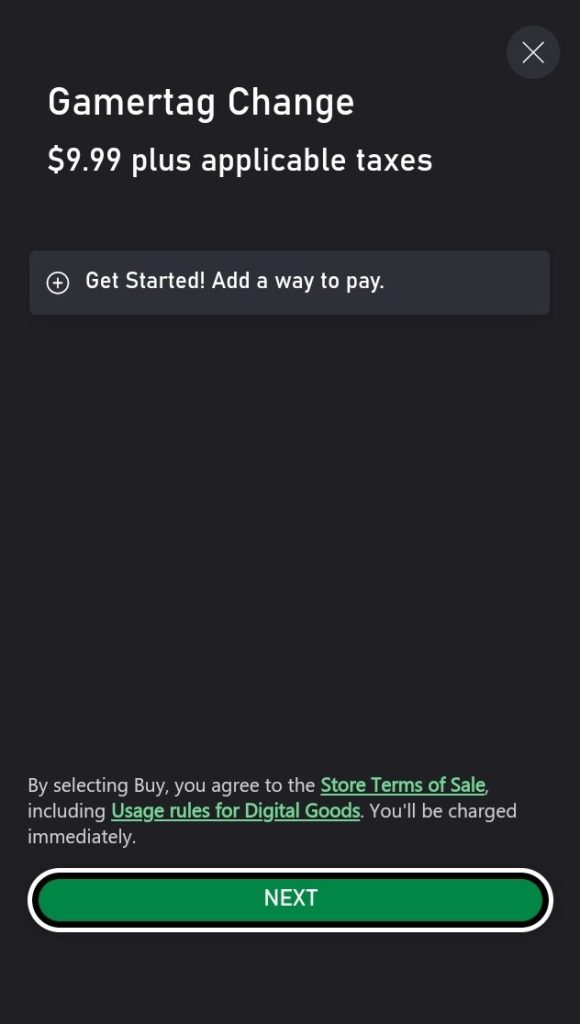Click the round close button at top
Image resolution: width=580 pixels, height=1024 pixels.
tap(533, 52)
